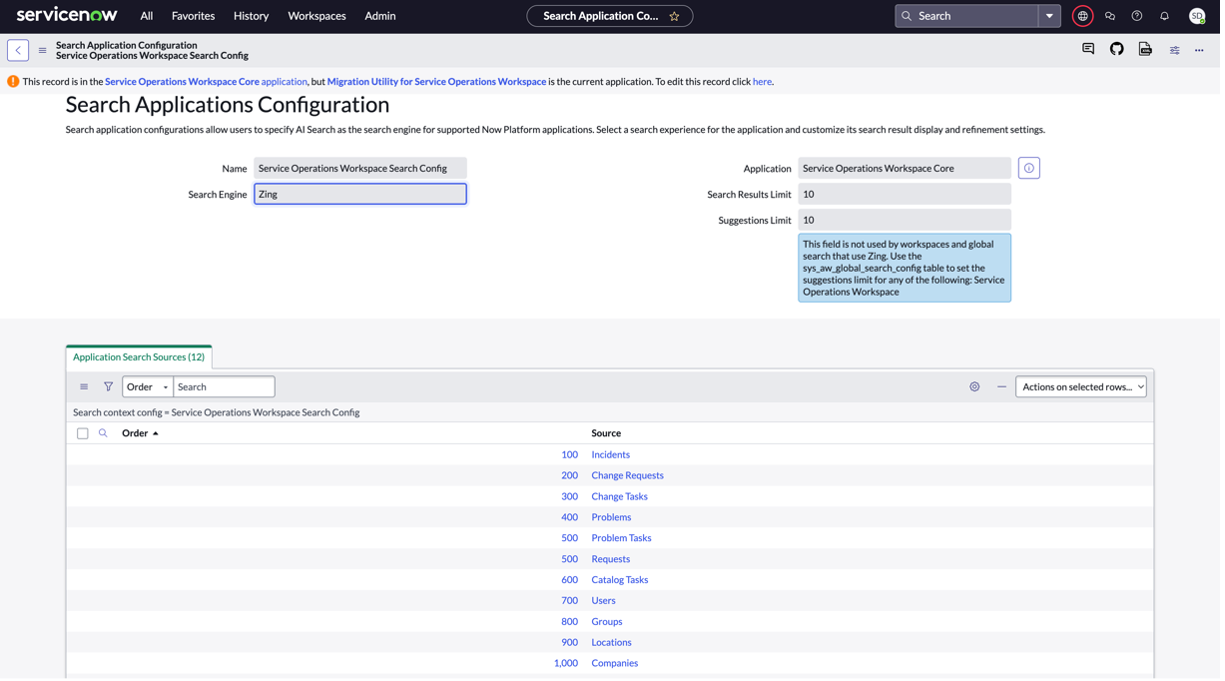The height and width of the screenshot is (681, 1225).
Task: Click the favorite star in the title pill
Action: (x=677, y=16)
